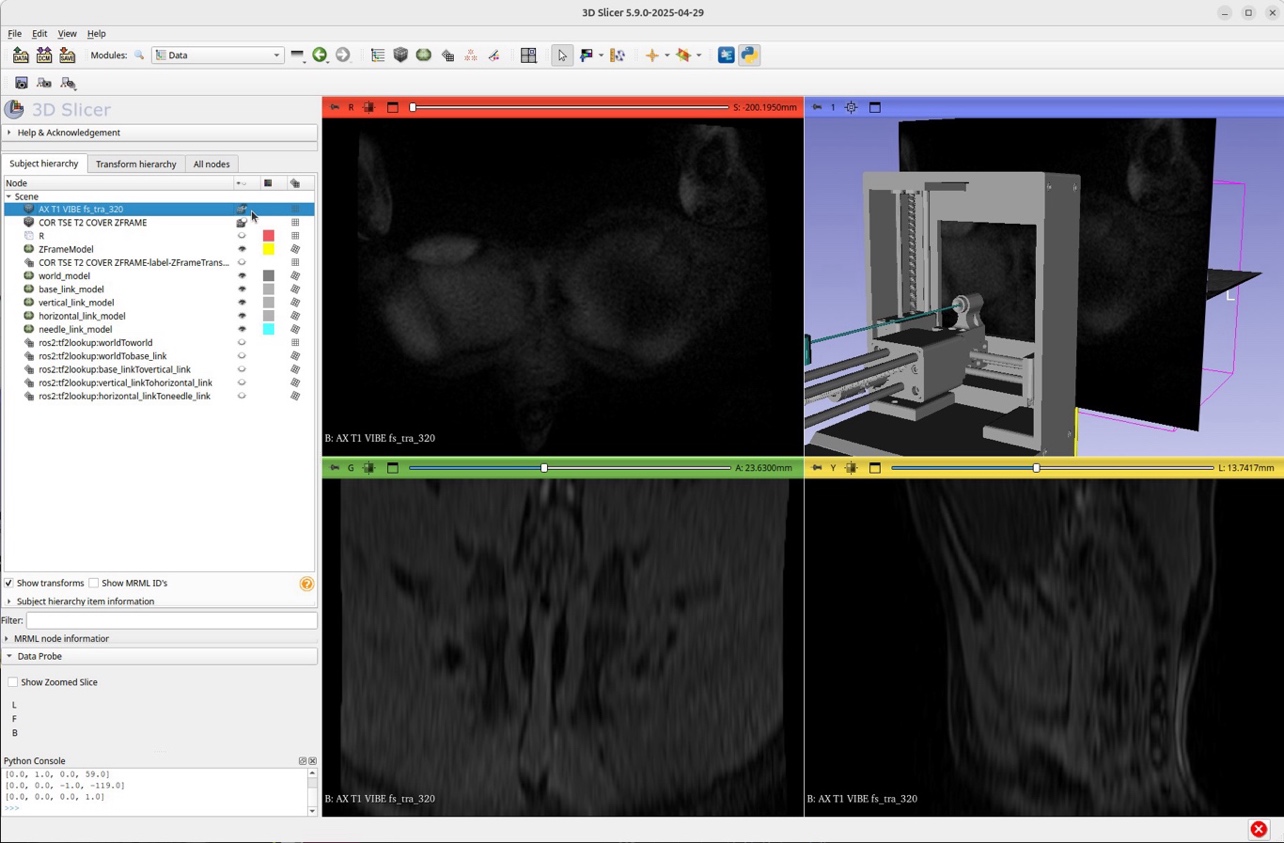Open the View menu

(67, 34)
